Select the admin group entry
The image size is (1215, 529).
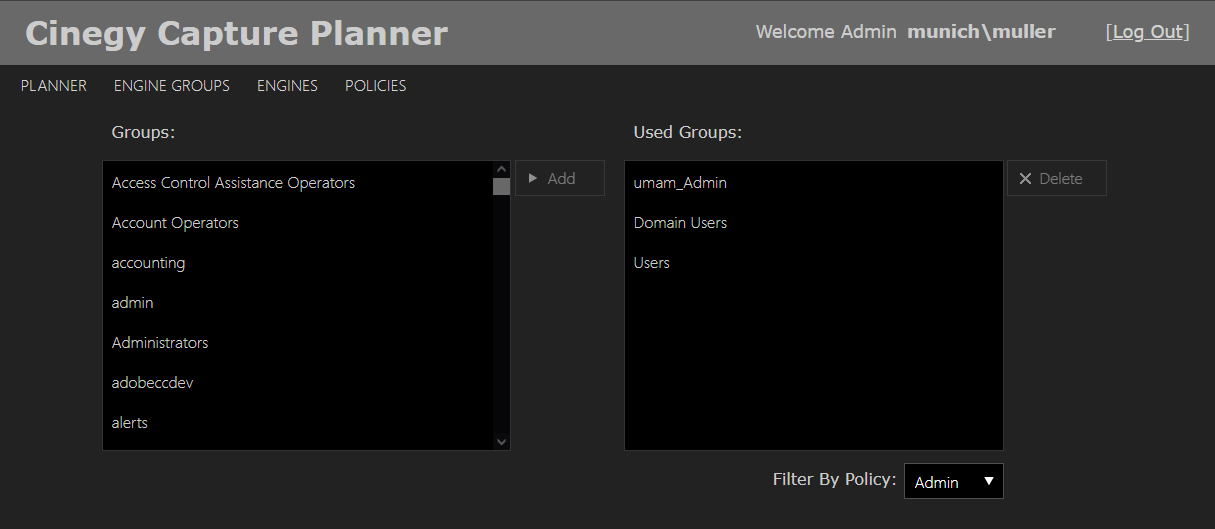coord(298,303)
